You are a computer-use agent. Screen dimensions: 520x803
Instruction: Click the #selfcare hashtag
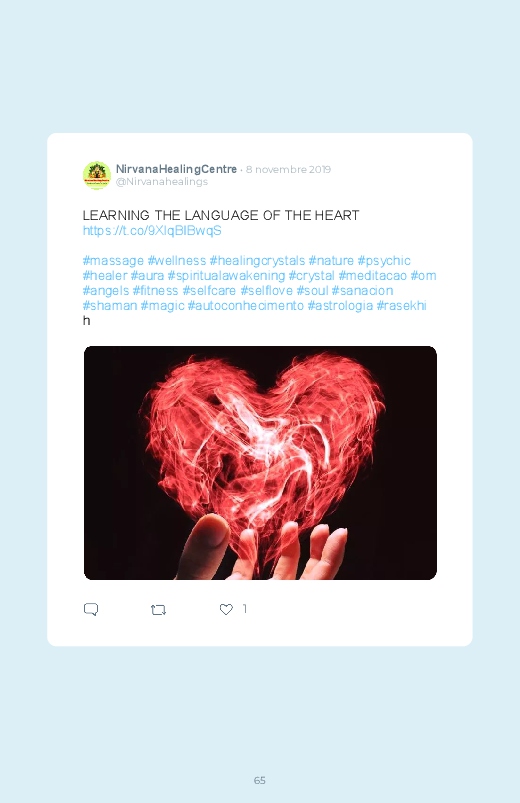click(x=209, y=290)
